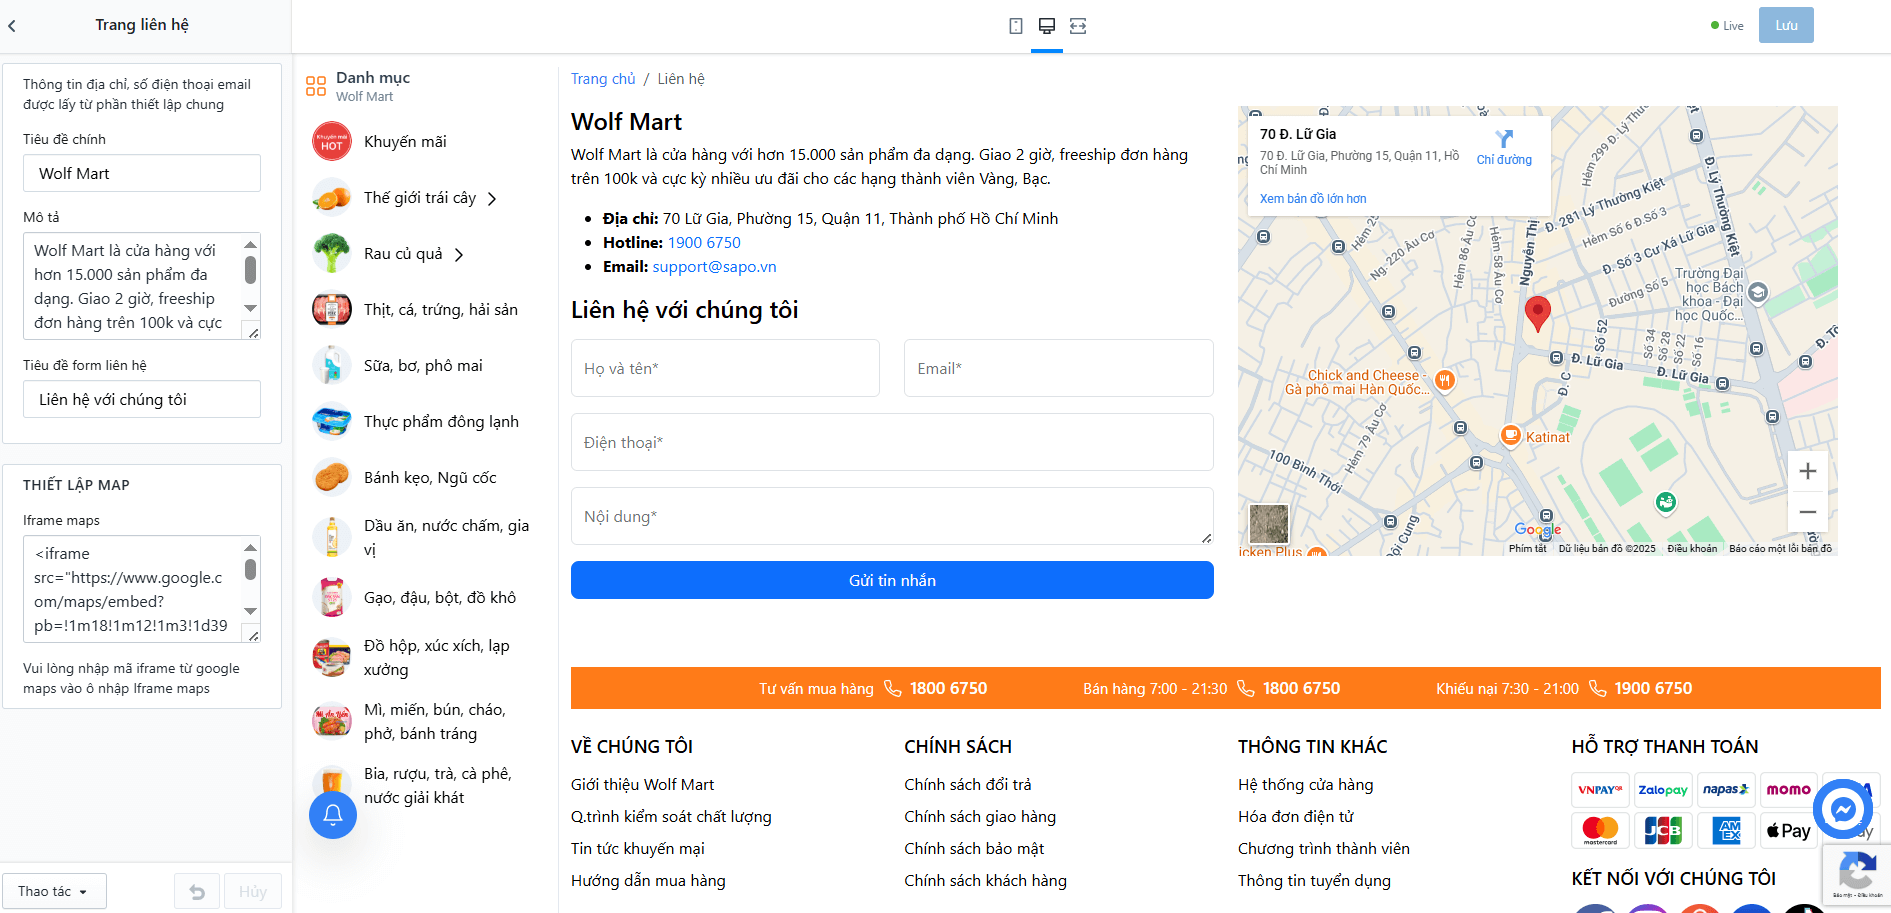Zoom out on the map
The width and height of the screenshot is (1891, 913).
[x=1808, y=512]
